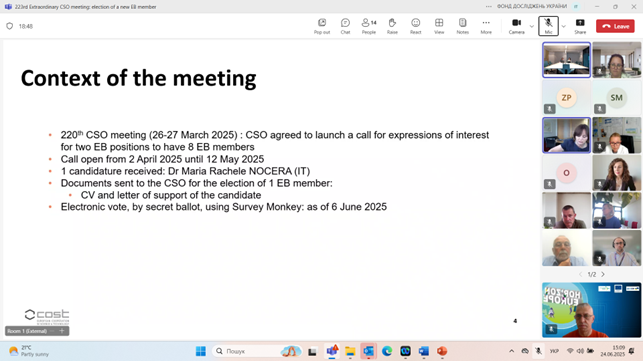Click the COST logo on slide

[x=47, y=317]
